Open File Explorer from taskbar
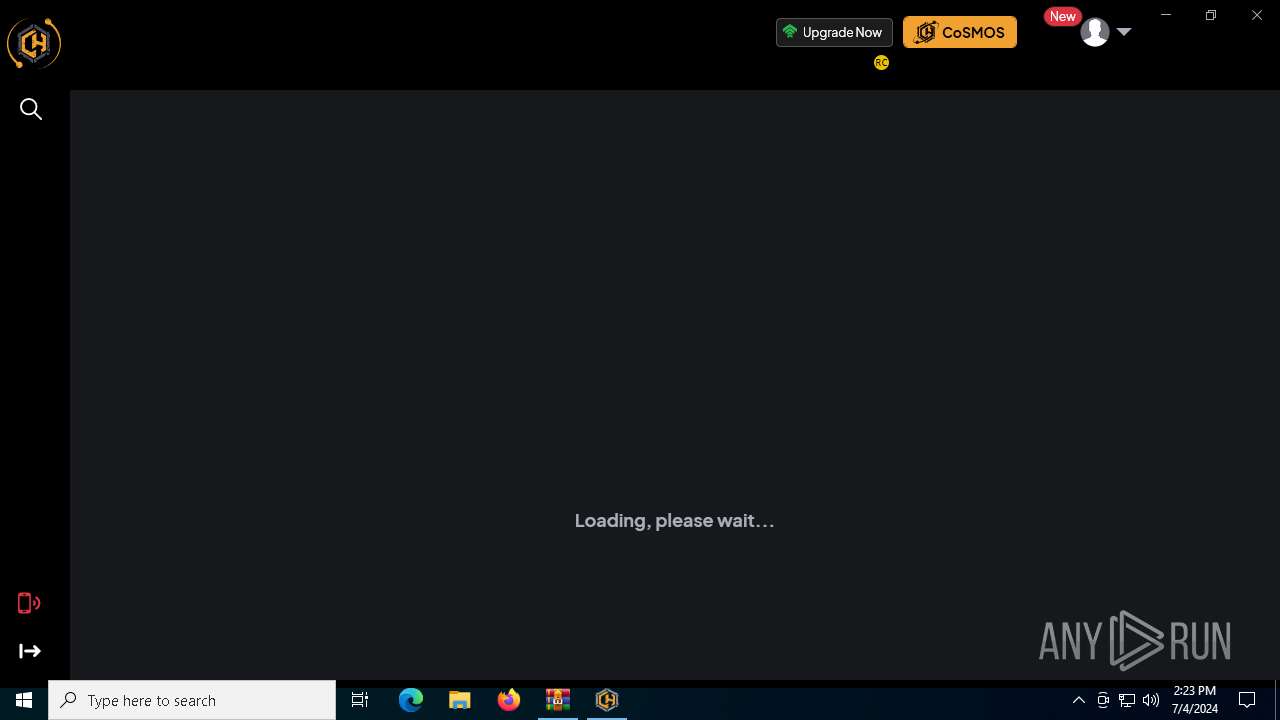 [x=460, y=700]
